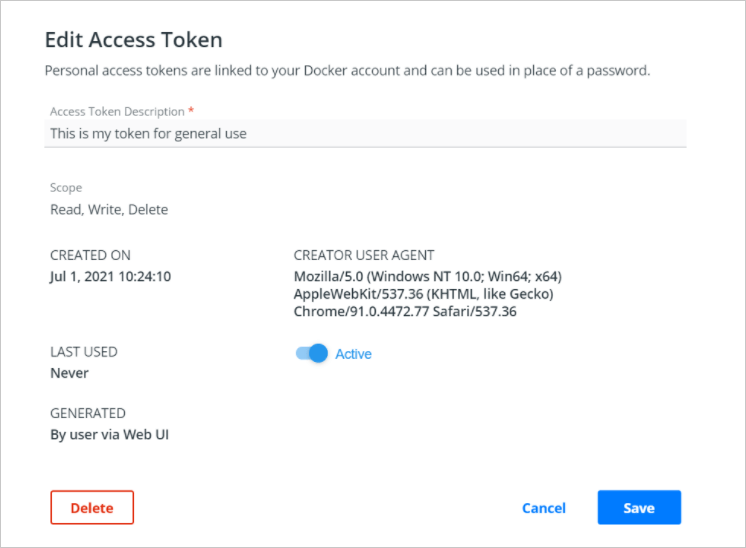Select the "Read, Write, Delete" scope value
746x548 pixels.
point(109,210)
